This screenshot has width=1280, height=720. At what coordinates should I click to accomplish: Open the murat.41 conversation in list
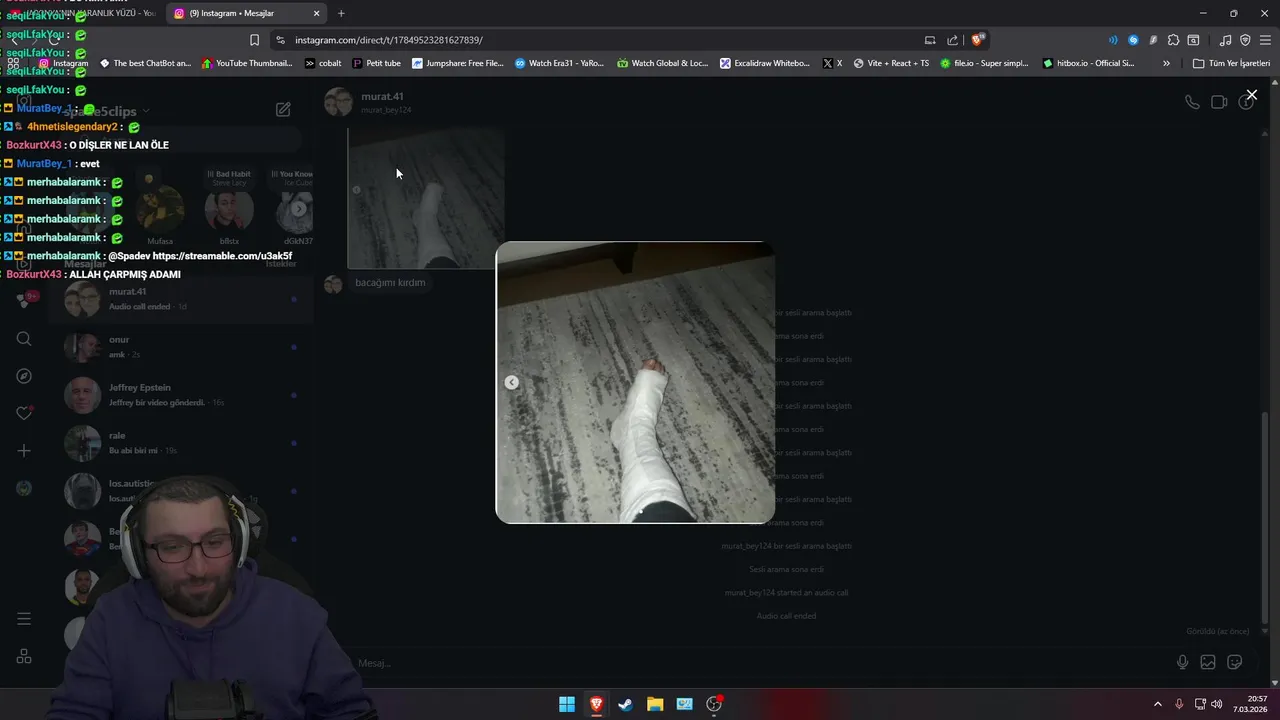point(180,299)
